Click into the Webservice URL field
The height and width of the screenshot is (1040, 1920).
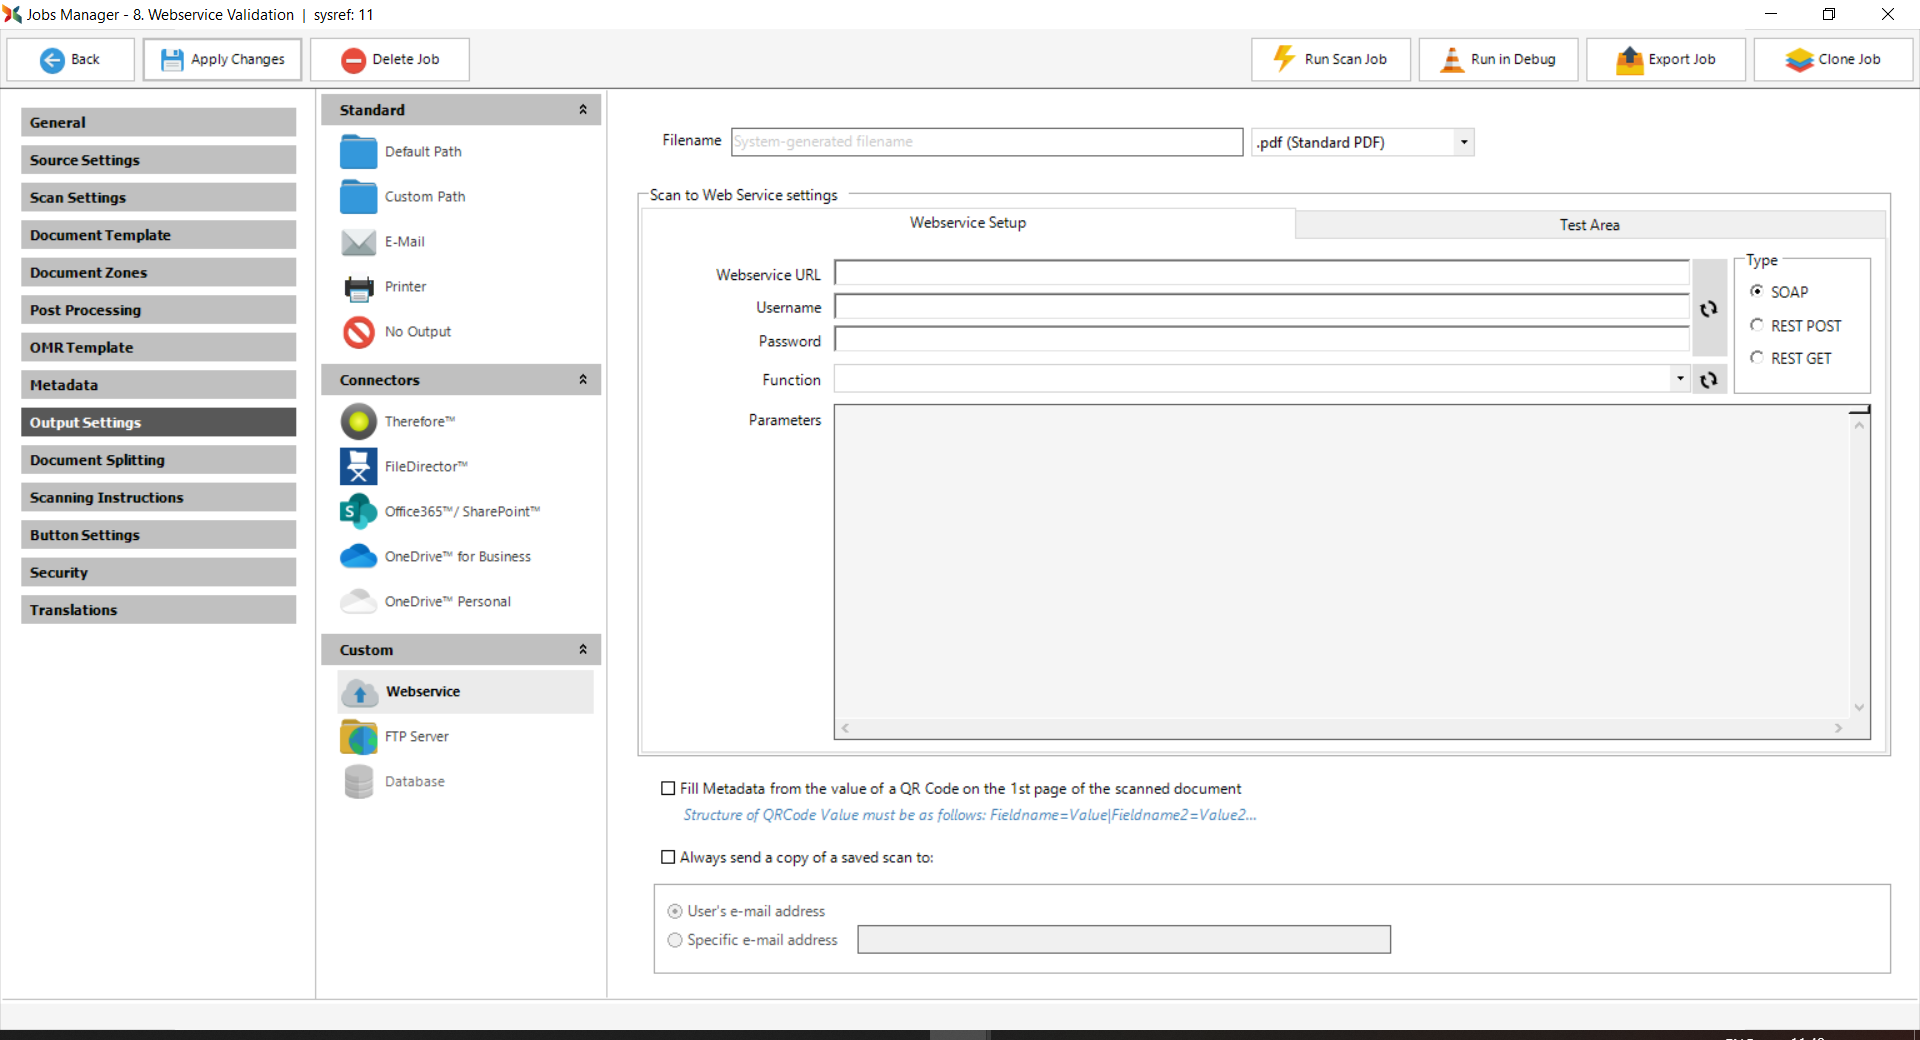(x=1261, y=274)
